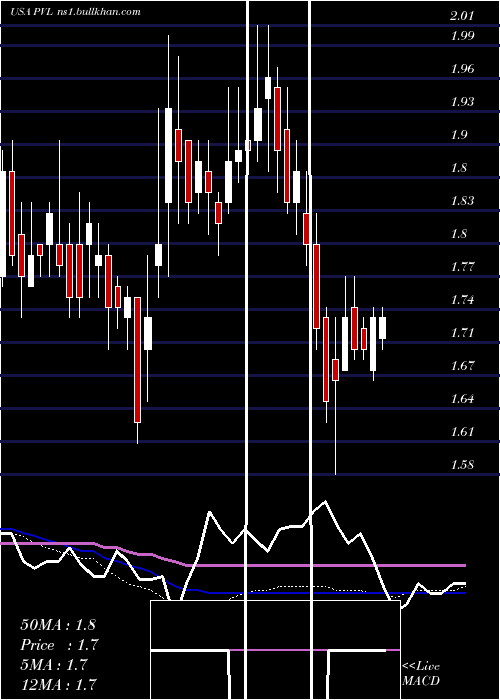The height and width of the screenshot is (700, 500).
Task: Select the 1.99 price axis label
Action: tap(462, 36)
